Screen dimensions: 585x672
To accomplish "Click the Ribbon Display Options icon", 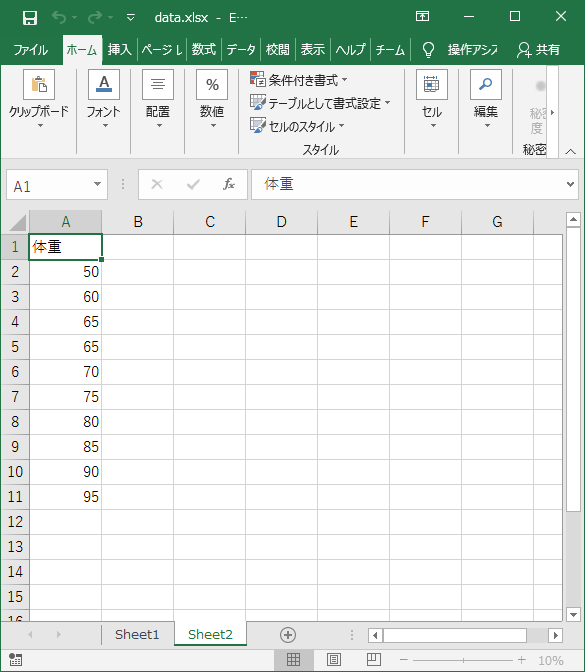I will [x=422, y=16].
